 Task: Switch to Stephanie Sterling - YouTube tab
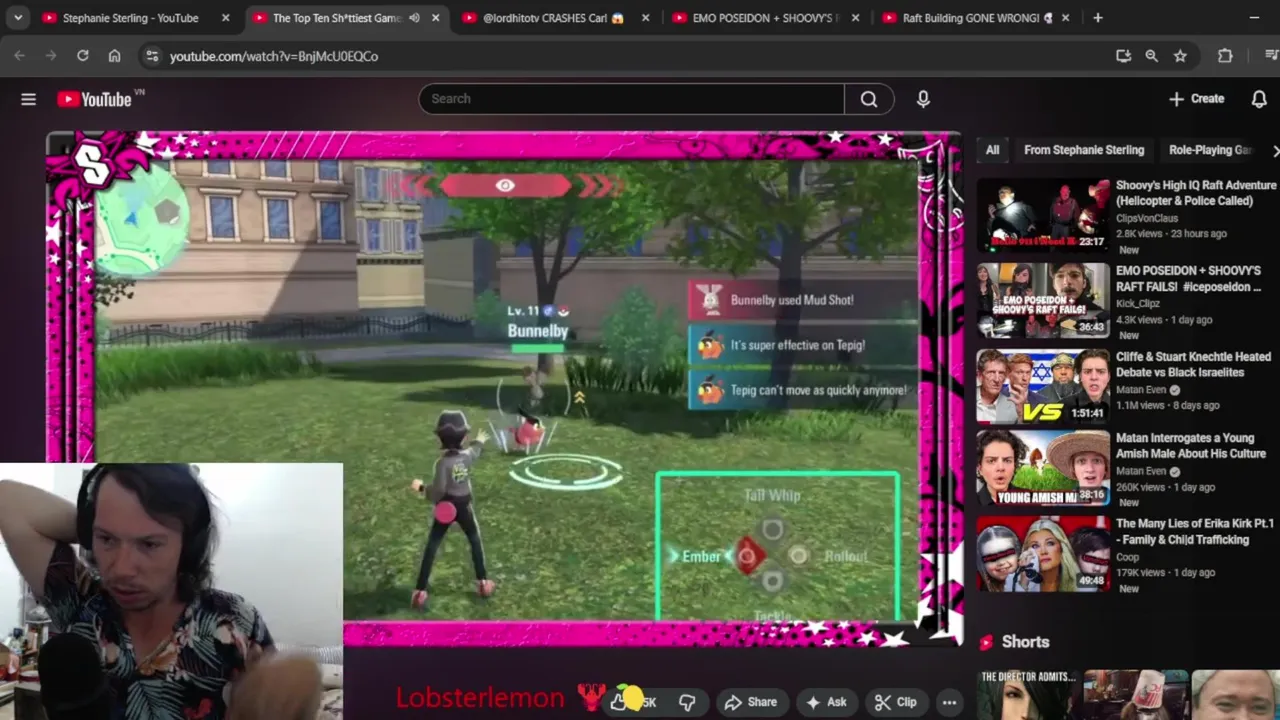click(130, 18)
